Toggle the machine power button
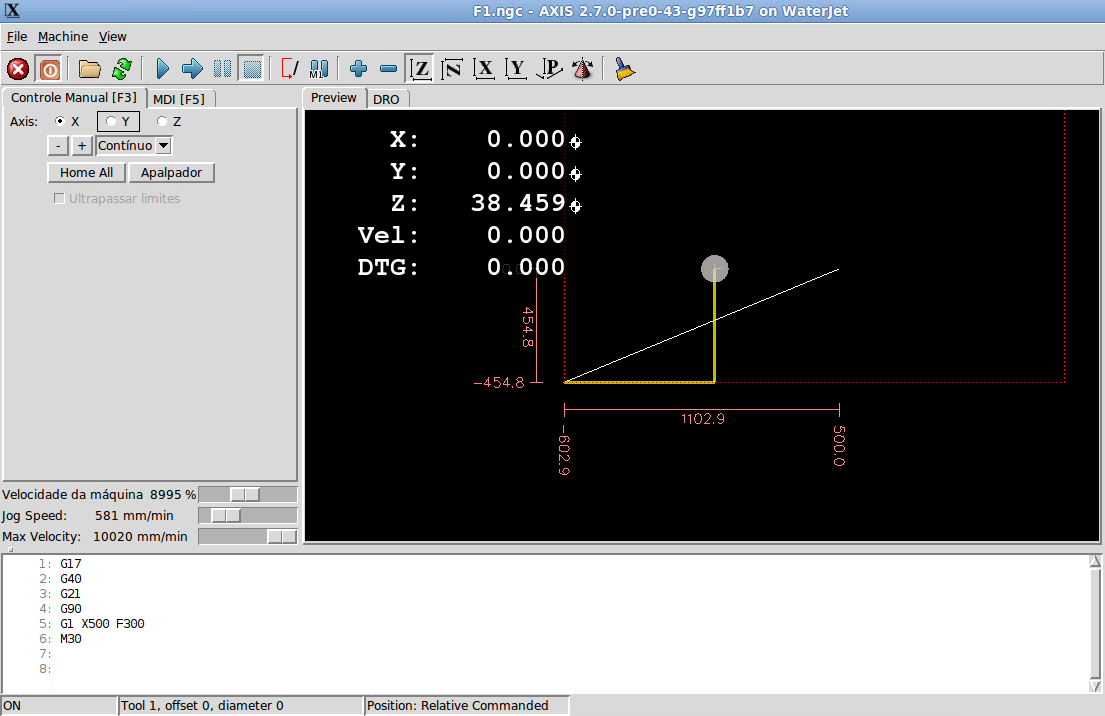 pos(49,69)
